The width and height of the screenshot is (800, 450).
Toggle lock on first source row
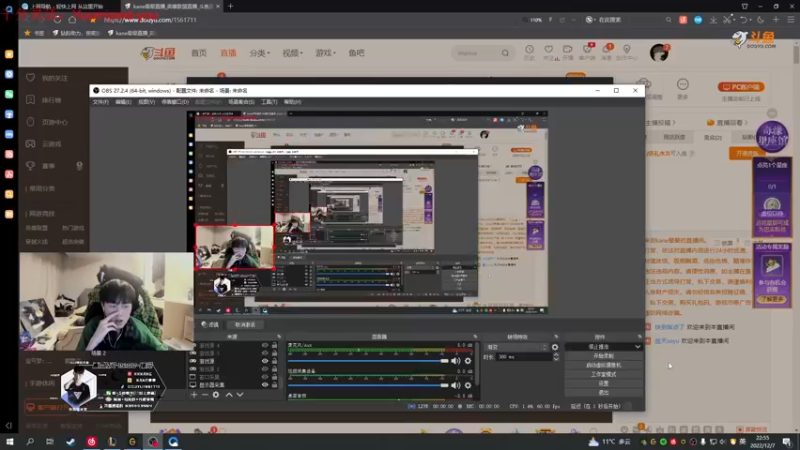[274, 345]
